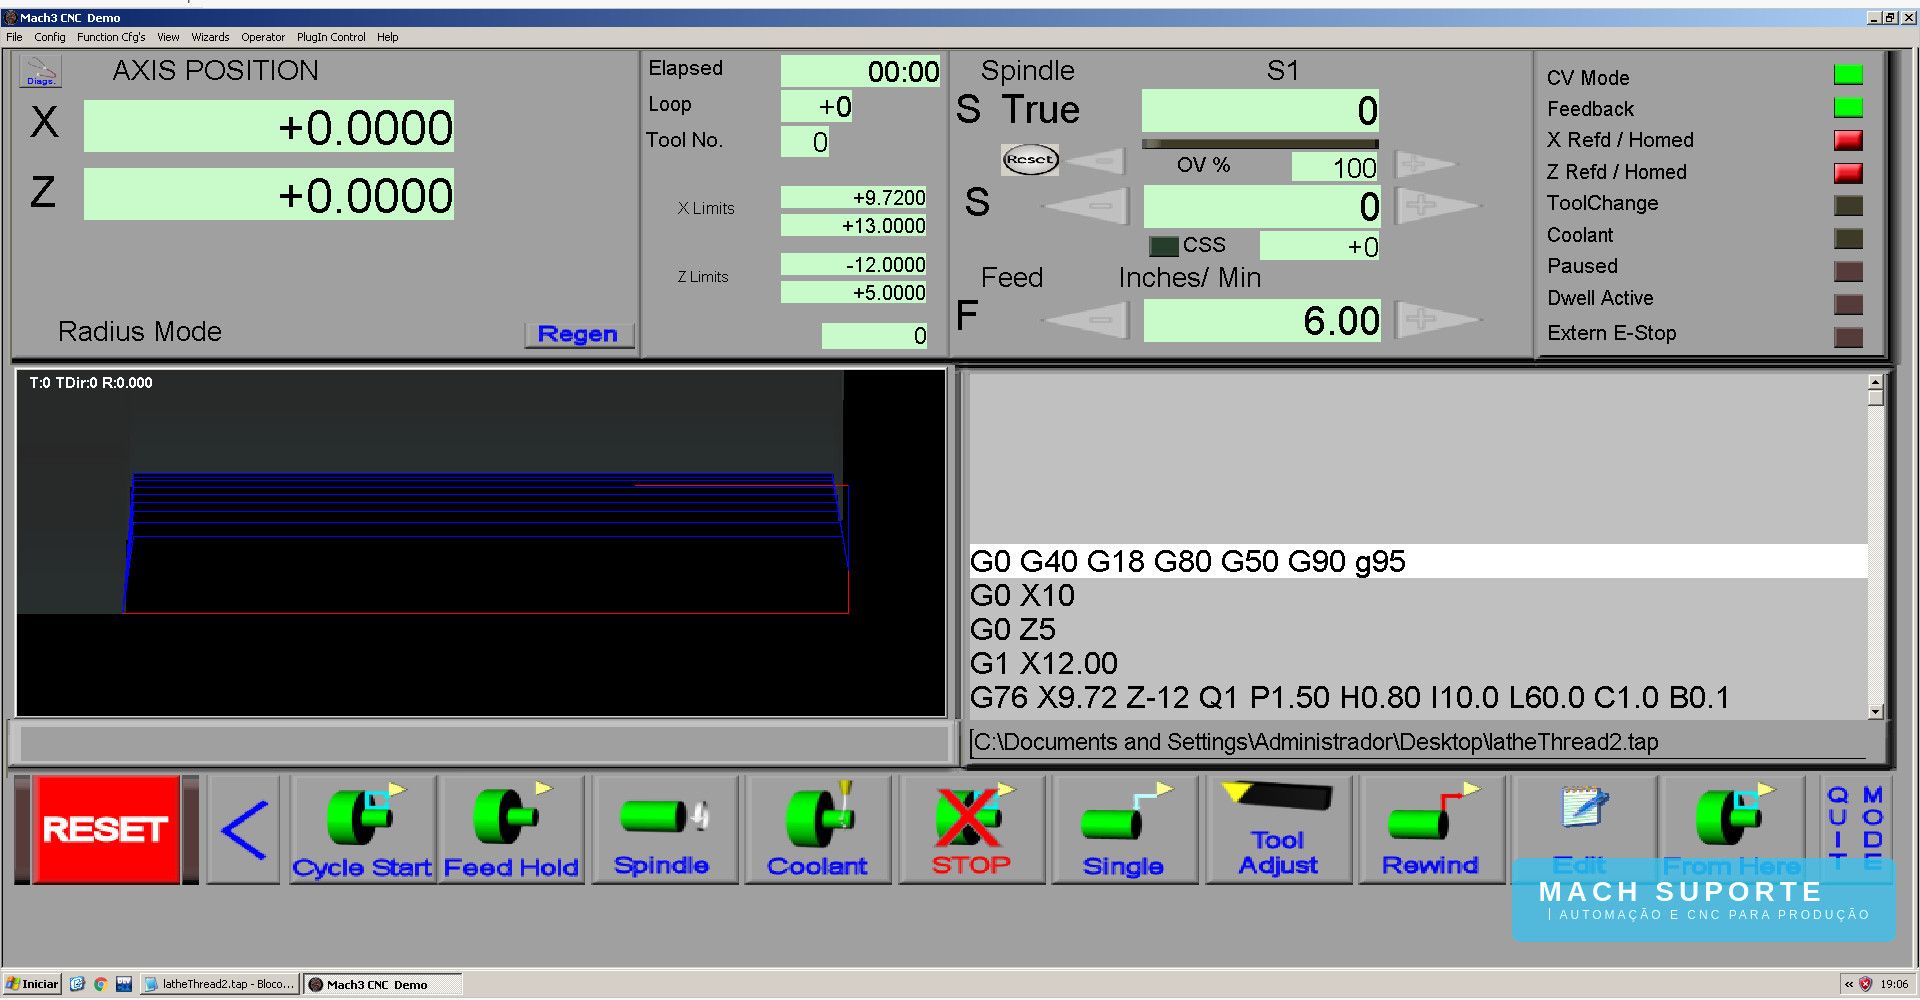This screenshot has width=1920, height=1000.
Task: Open the View menu
Action: click(168, 37)
